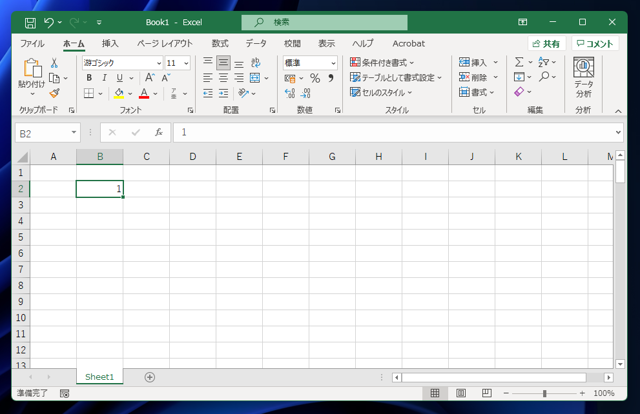Viewport: 640px width, 414px height.
Task: Open the font size dropdown
Action: pyautogui.click(x=186, y=63)
